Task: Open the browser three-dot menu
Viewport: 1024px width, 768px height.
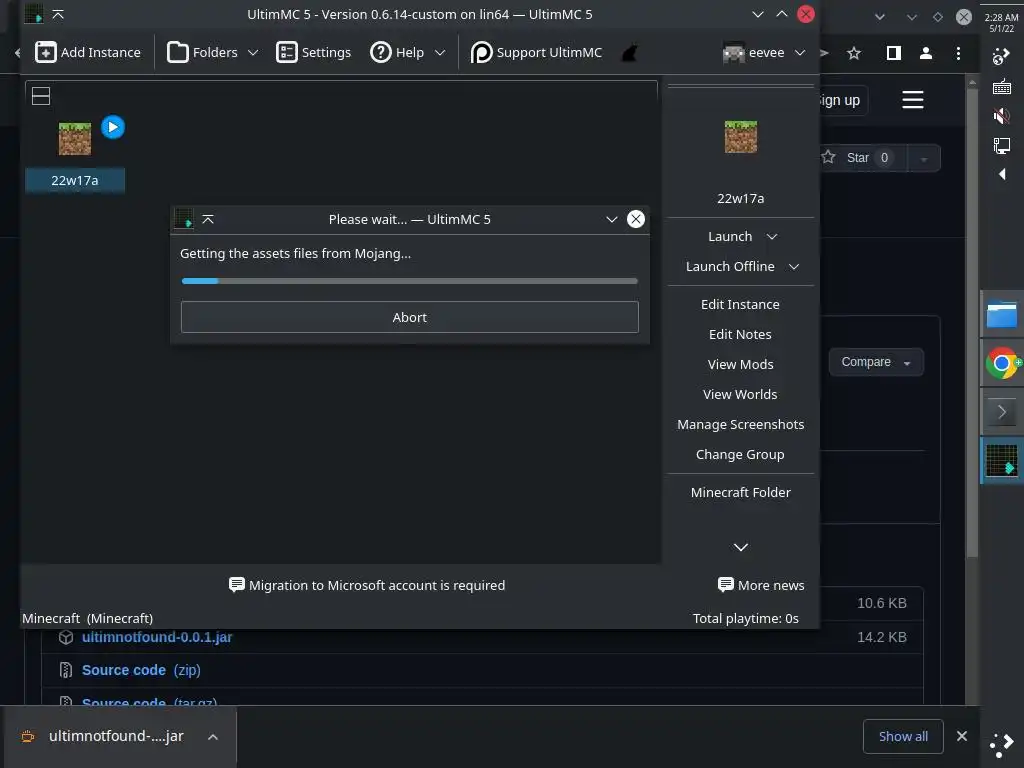Action: point(958,53)
